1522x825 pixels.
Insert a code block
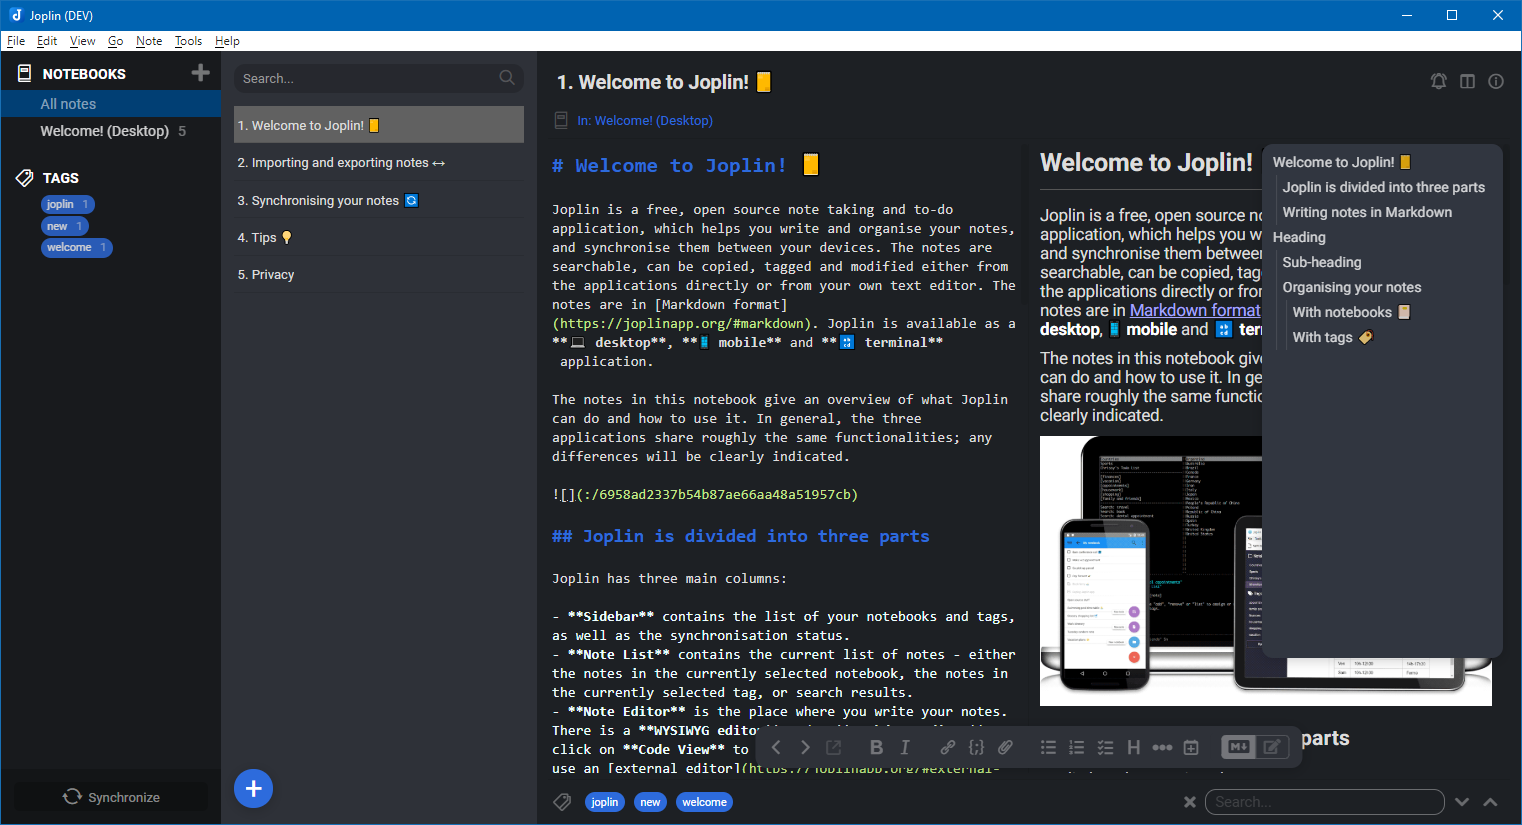[x=976, y=747]
